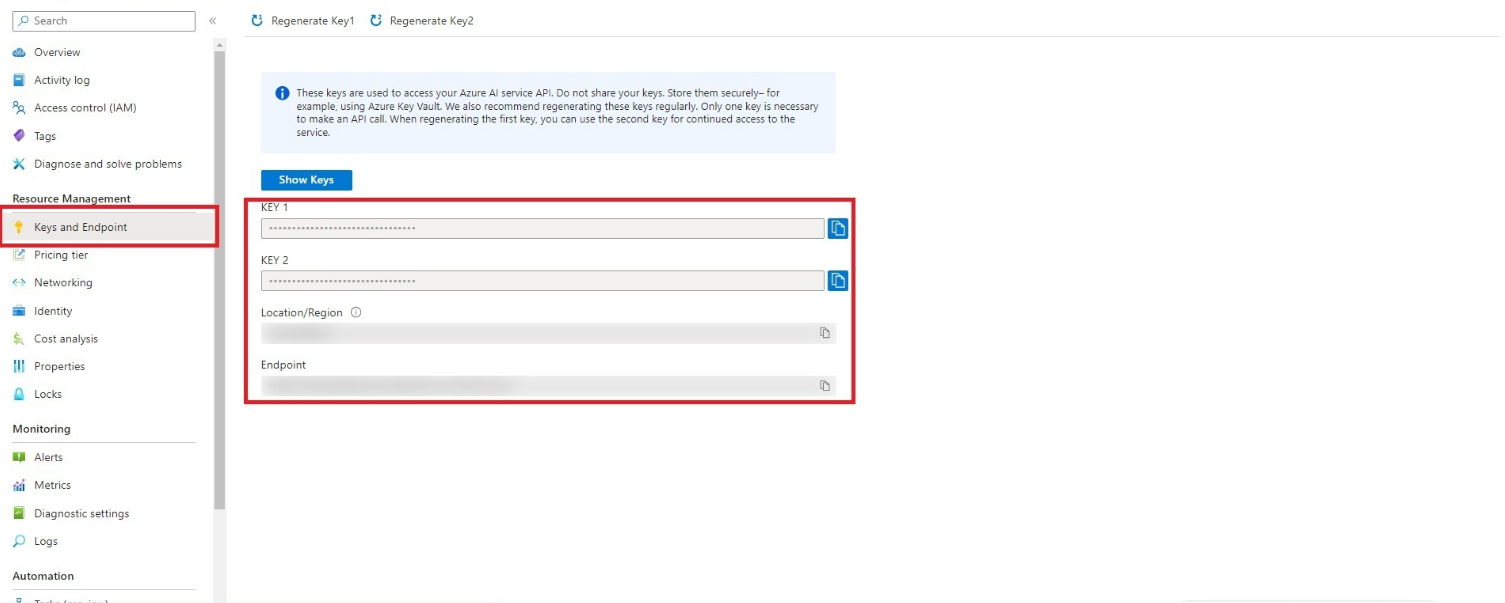Open the Networking settings

point(63,283)
